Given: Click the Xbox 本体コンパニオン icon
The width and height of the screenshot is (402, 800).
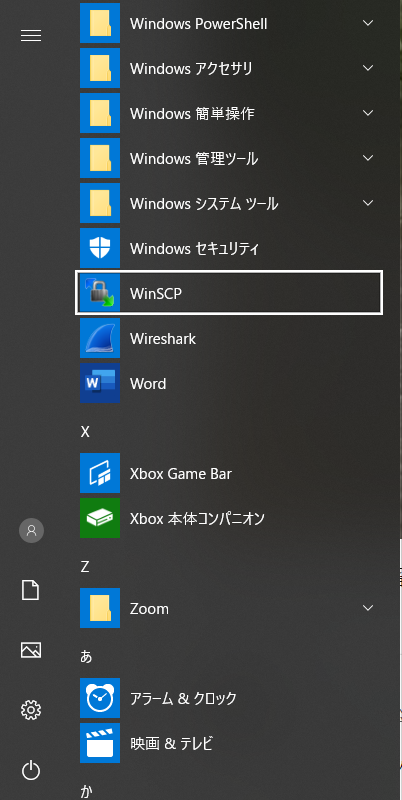Looking at the screenshot, I should point(100,518).
